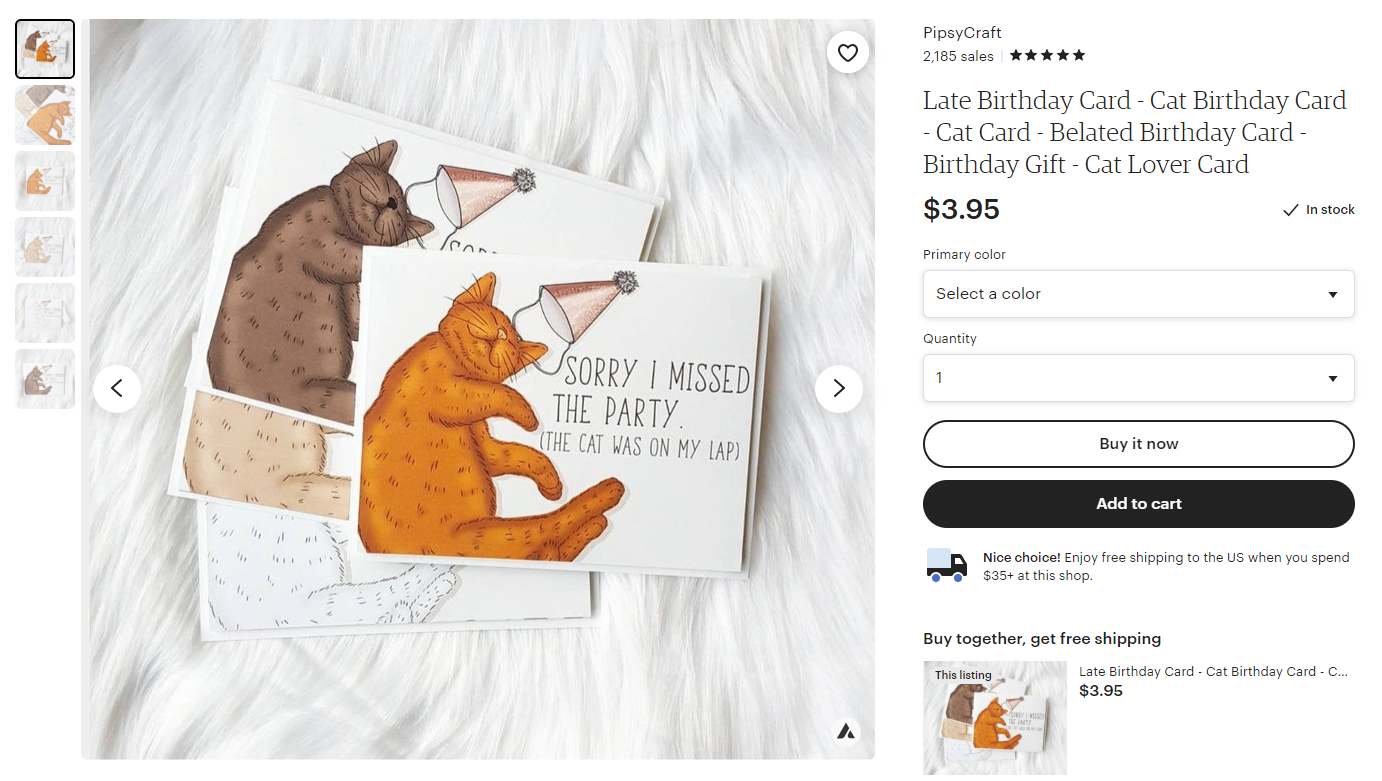The height and width of the screenshot is (781, 1382).
Task: Click the This listing badge image
Action: click(994, 717)
